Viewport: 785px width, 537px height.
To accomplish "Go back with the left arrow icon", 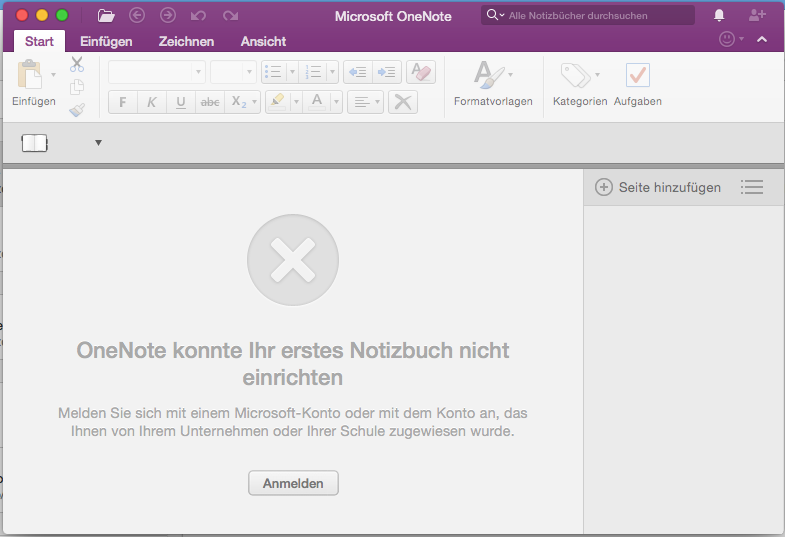I will pos(137,16).
